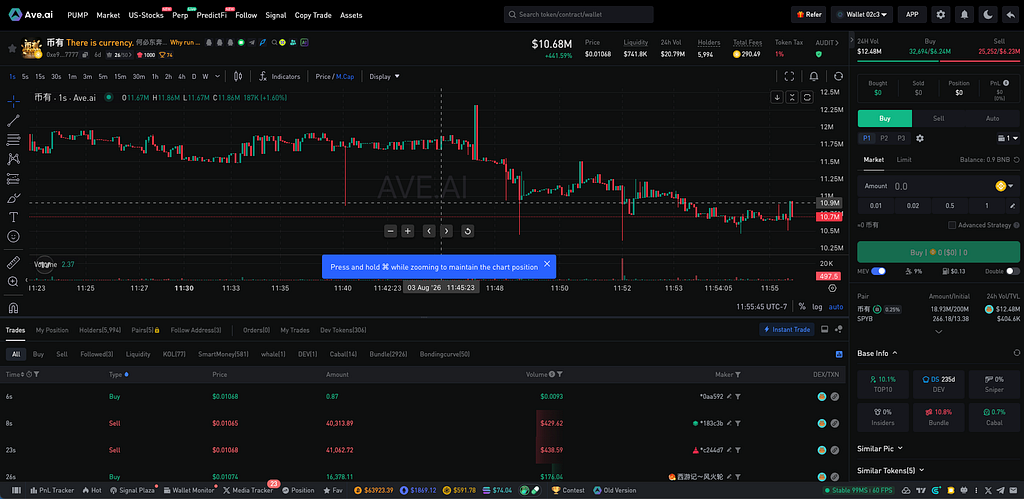1024x499 pixels.
Task: Select the zoom-in magnifier tool
Action: (x=13, y=282)
